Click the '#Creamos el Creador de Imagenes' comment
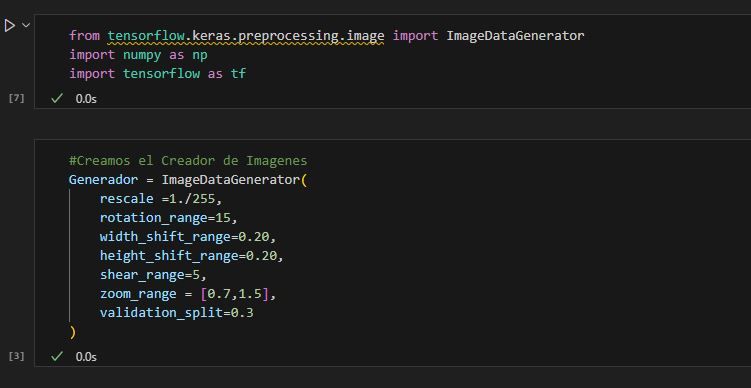This screenshot has width=751, height=388. coord(188,160)
